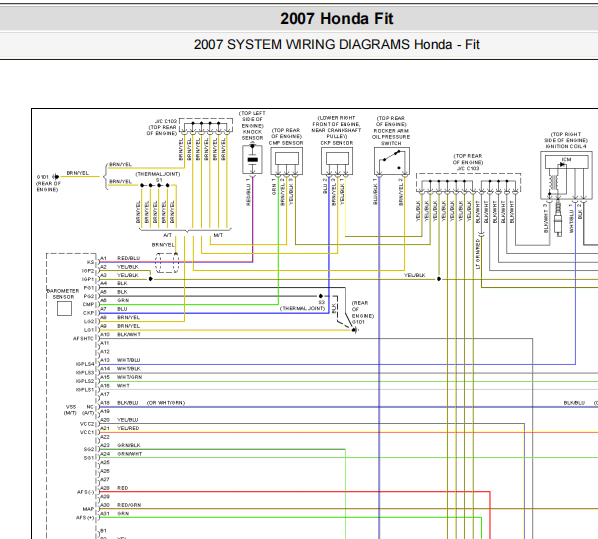Click the IGNITION COIL 4 label
Screen dimensions: 598x539
coord(566,146)
